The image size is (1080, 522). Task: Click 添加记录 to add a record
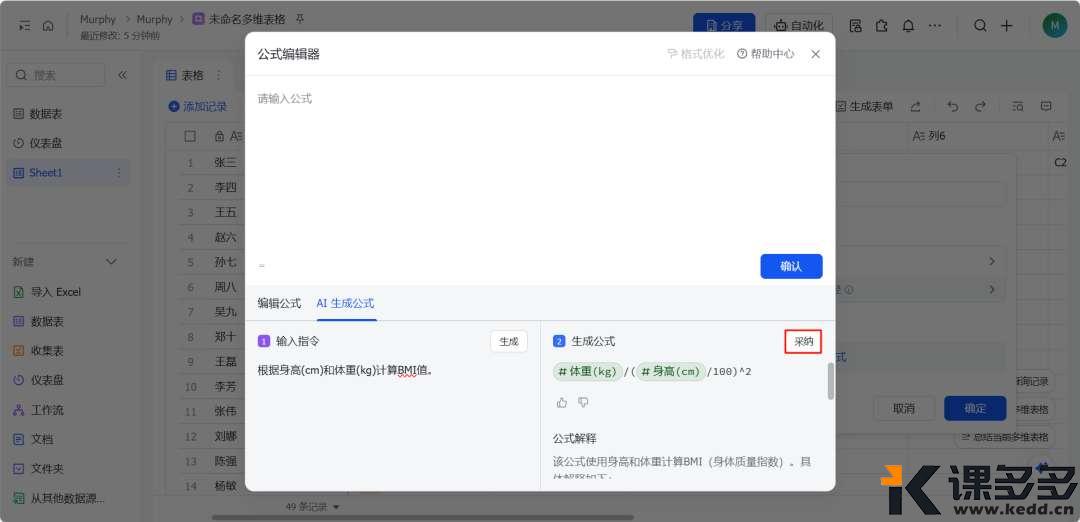point(198,107)
